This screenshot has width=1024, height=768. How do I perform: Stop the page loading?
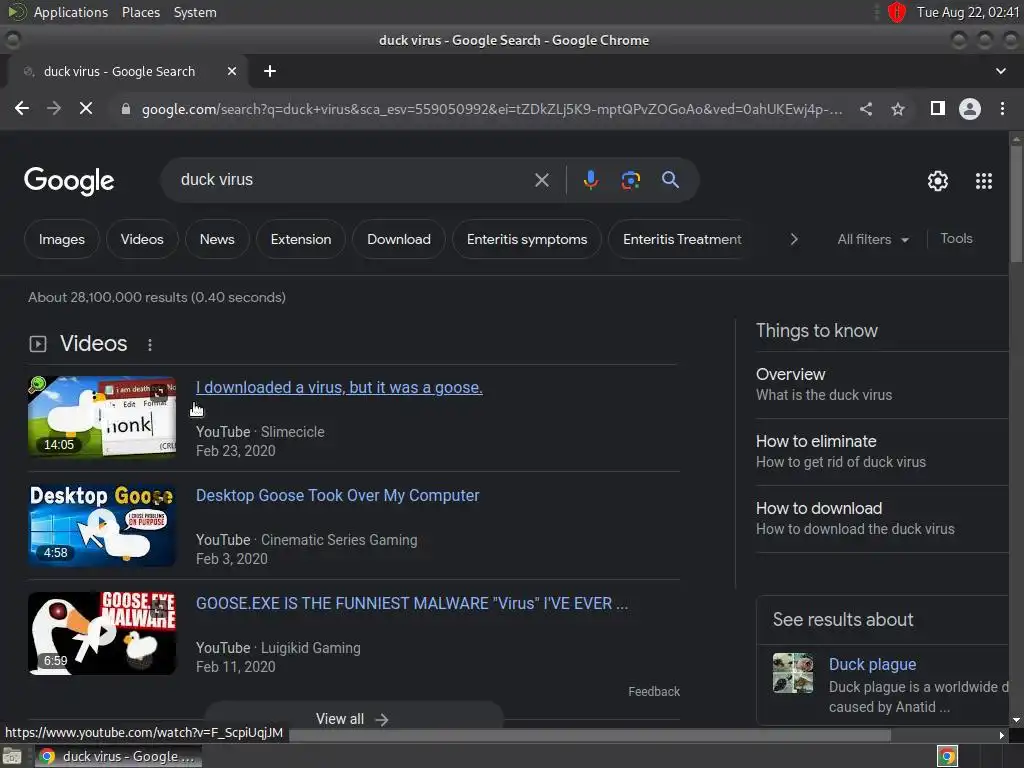click(86, 108)
